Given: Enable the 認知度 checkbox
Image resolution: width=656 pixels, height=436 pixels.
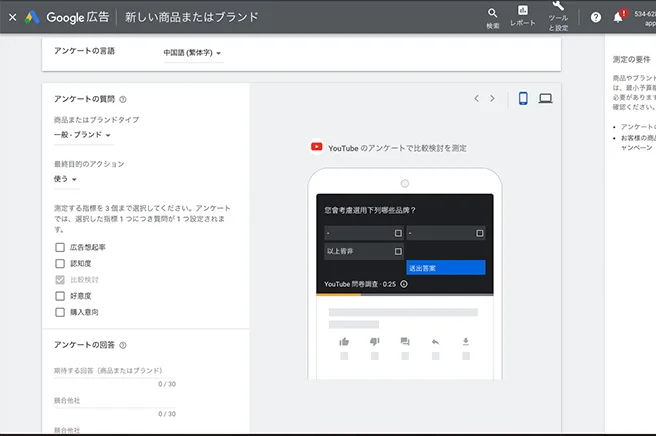Looking at the screenshot, I should (x=60, y=264).
